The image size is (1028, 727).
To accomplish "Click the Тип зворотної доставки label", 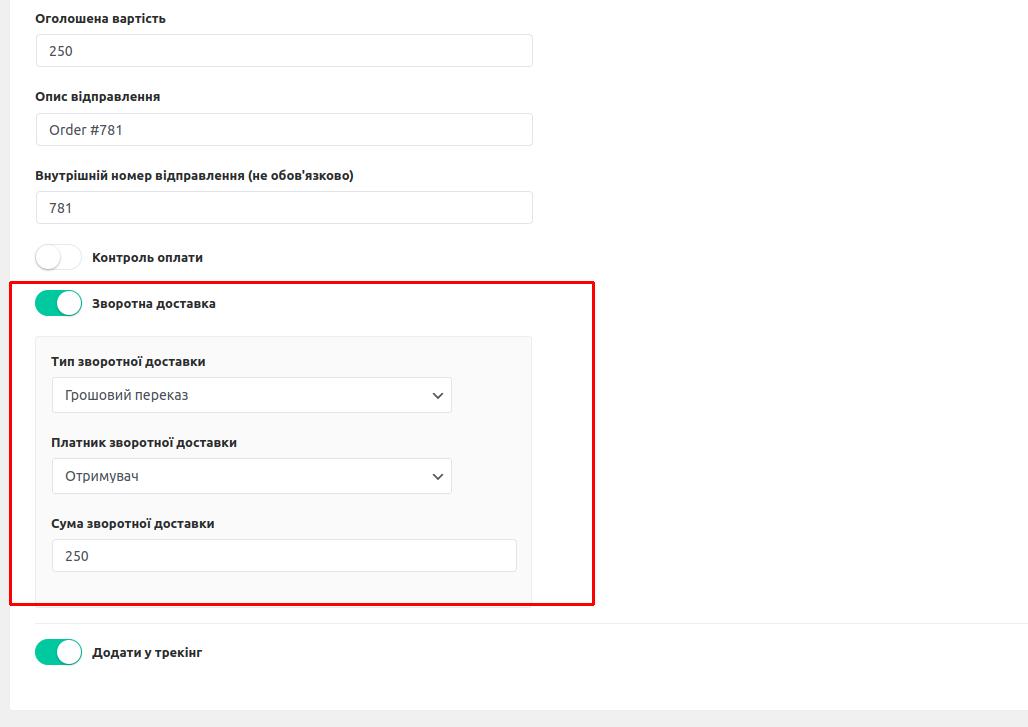I will tap(128, 362).
